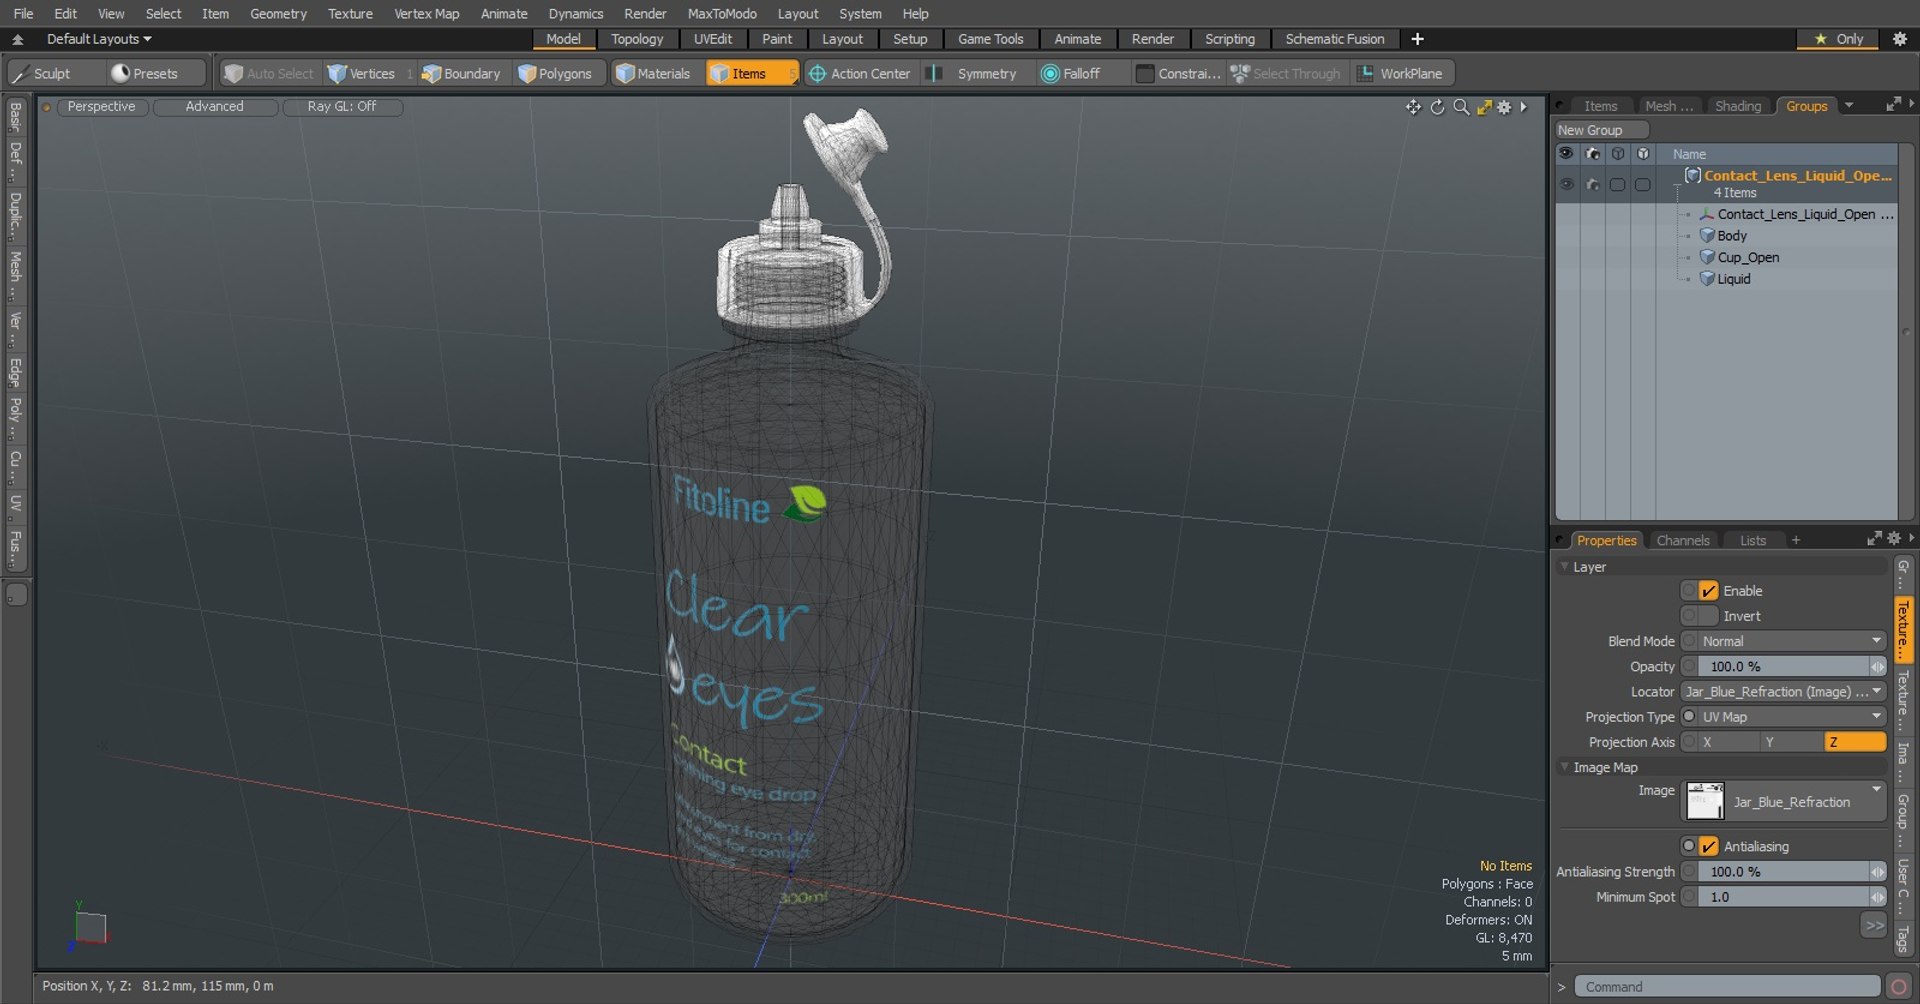Click the Constraints toolbar button
The width and height of the screenshot is (1920, 1004).
[x=1177, y=73]
